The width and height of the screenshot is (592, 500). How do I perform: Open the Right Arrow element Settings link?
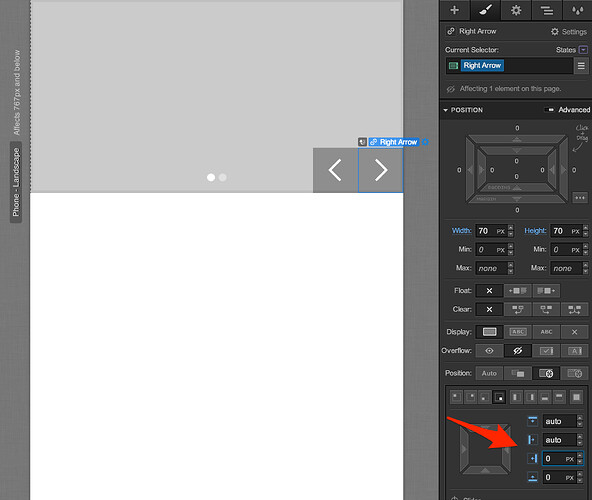point(569,32)
